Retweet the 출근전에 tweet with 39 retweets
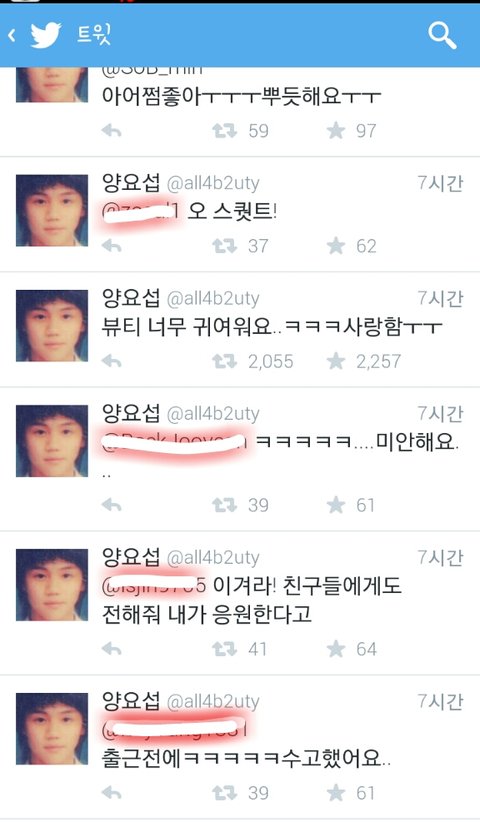Viewport: 480px width, 822px height. pyautogui.click(x=224, y=793)
